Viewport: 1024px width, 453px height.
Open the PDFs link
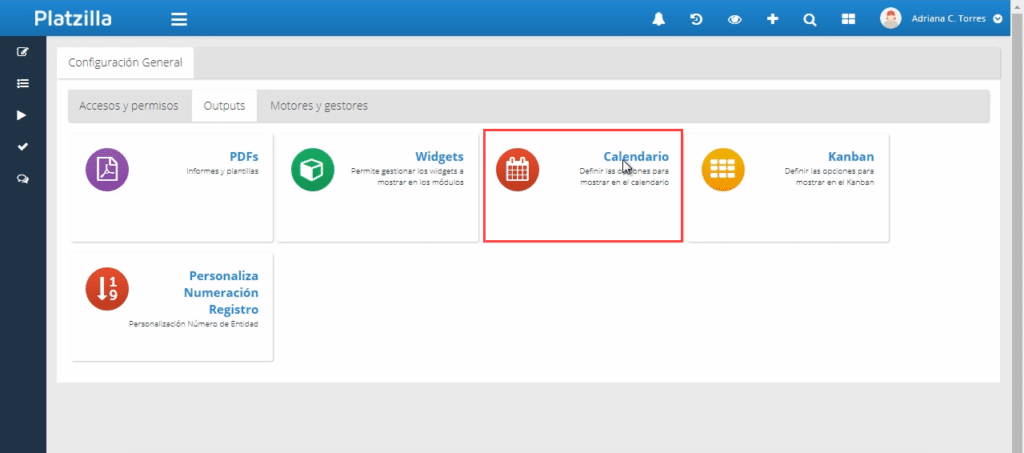(x=244, y=157)
